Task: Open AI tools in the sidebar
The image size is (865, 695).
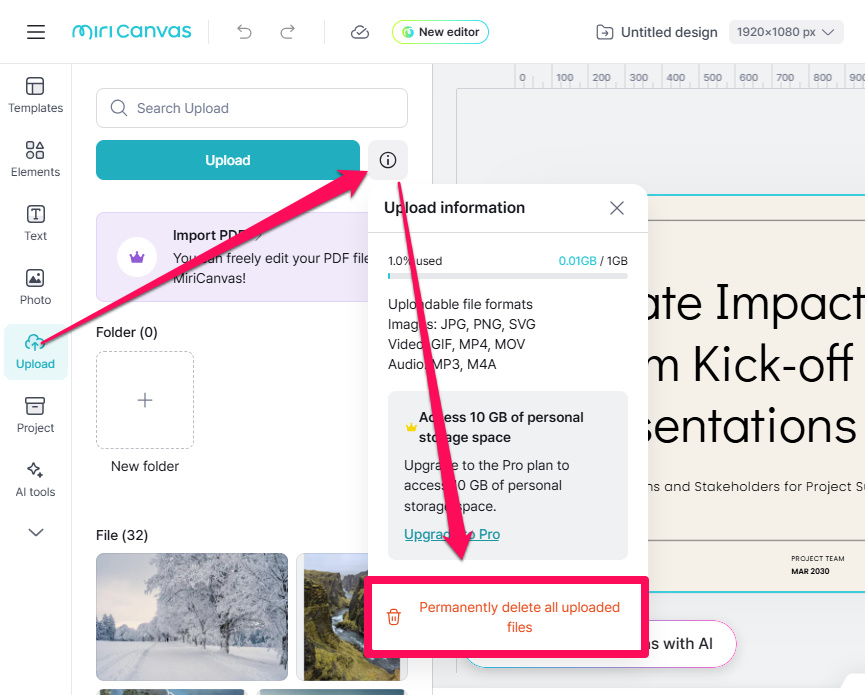Action: 36,479
